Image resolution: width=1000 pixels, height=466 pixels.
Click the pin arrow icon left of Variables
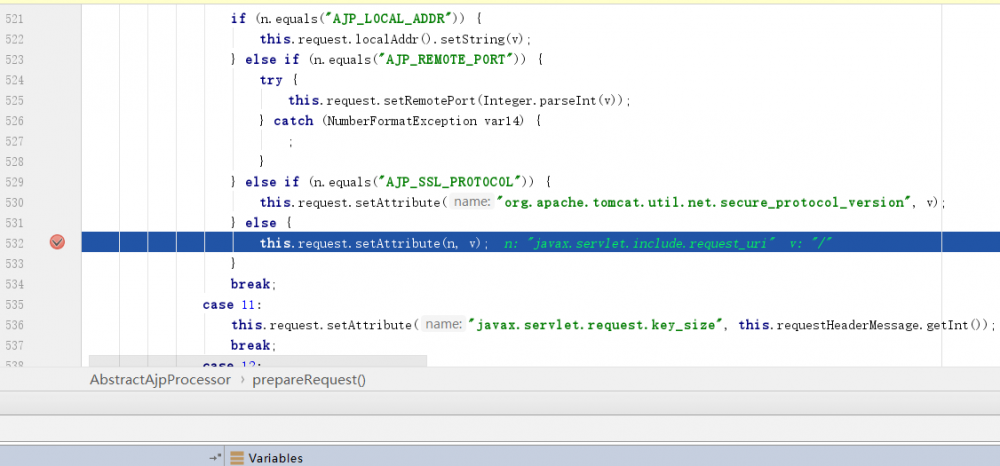pos(215,458)
